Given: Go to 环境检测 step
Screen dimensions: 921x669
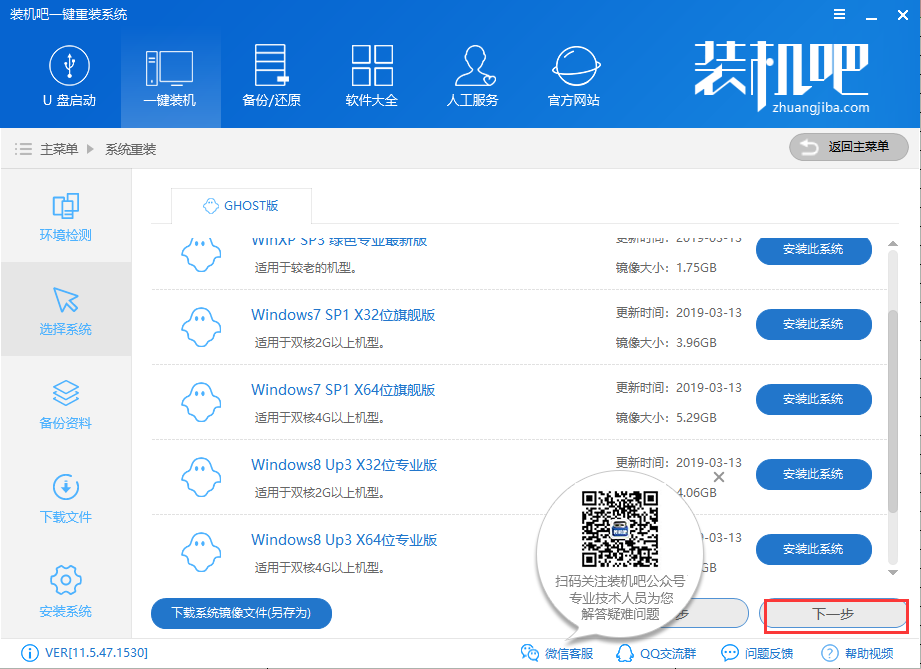Looking at the screenshot, I should [66, 216].
